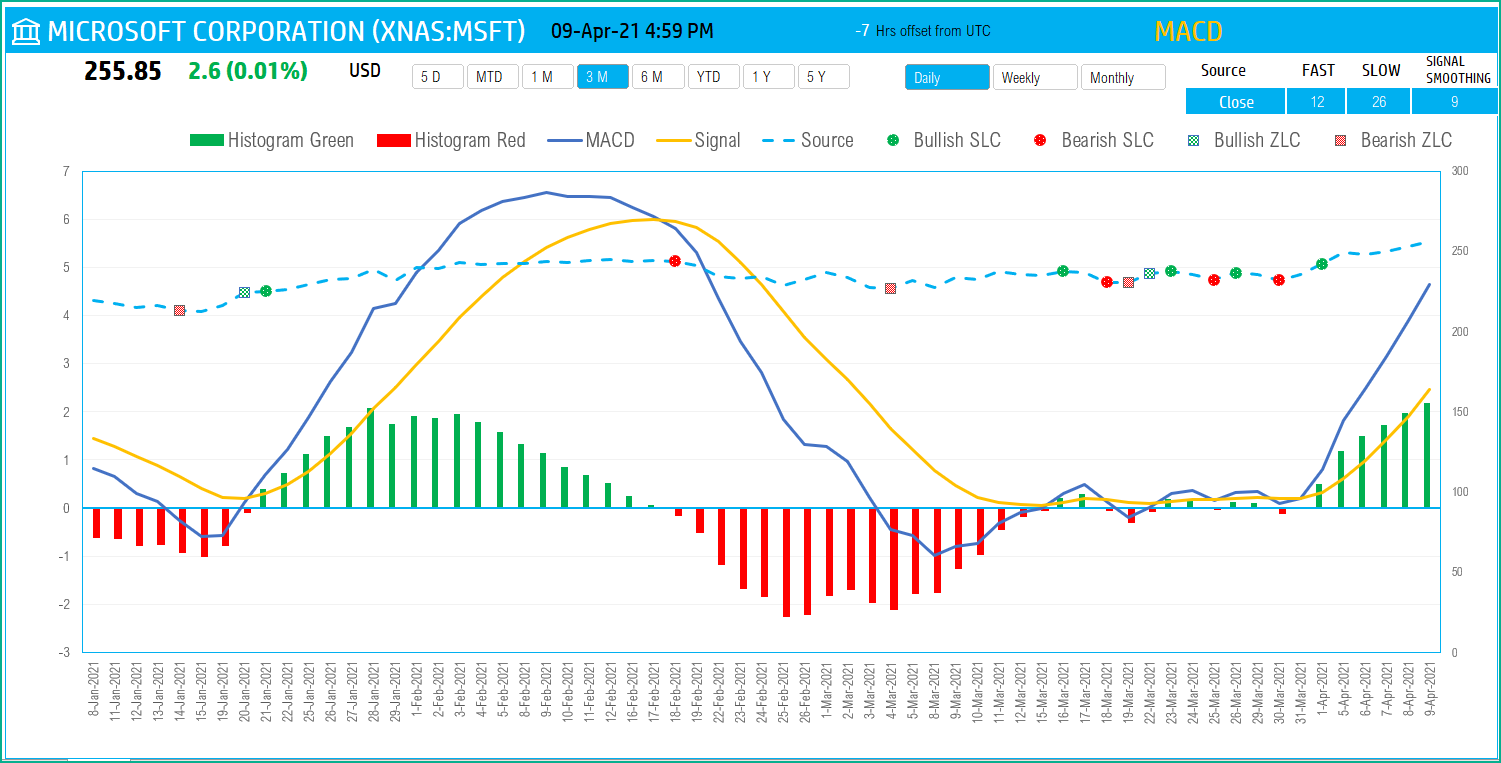The image size is (1501, 763).
Task: Select the 3 M time range
Action: point(603,77)
